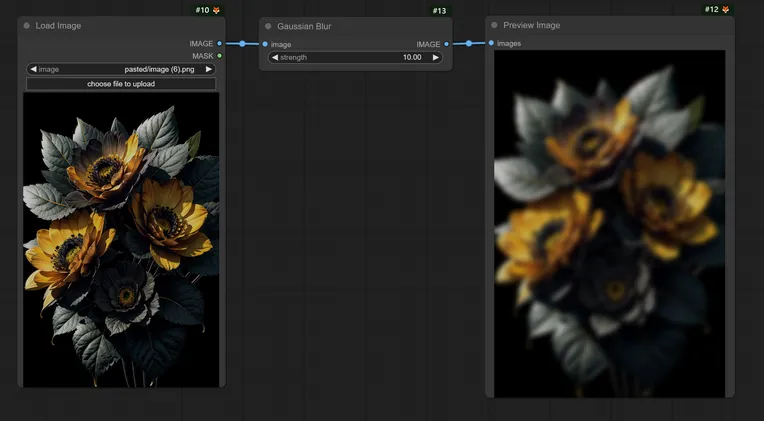Select the Gaussian Blur node title
The height and width of the screenshot is (421, 764).
pyautogui.click(x=304, y=26)
